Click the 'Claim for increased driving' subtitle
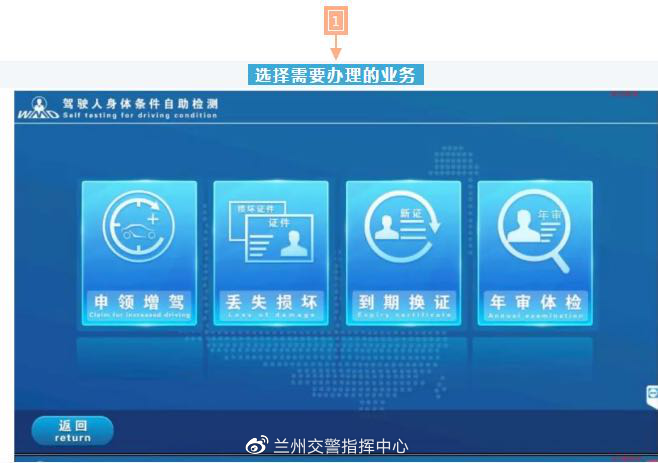This screenshot has height=463, width=658. tap(138, 315)
